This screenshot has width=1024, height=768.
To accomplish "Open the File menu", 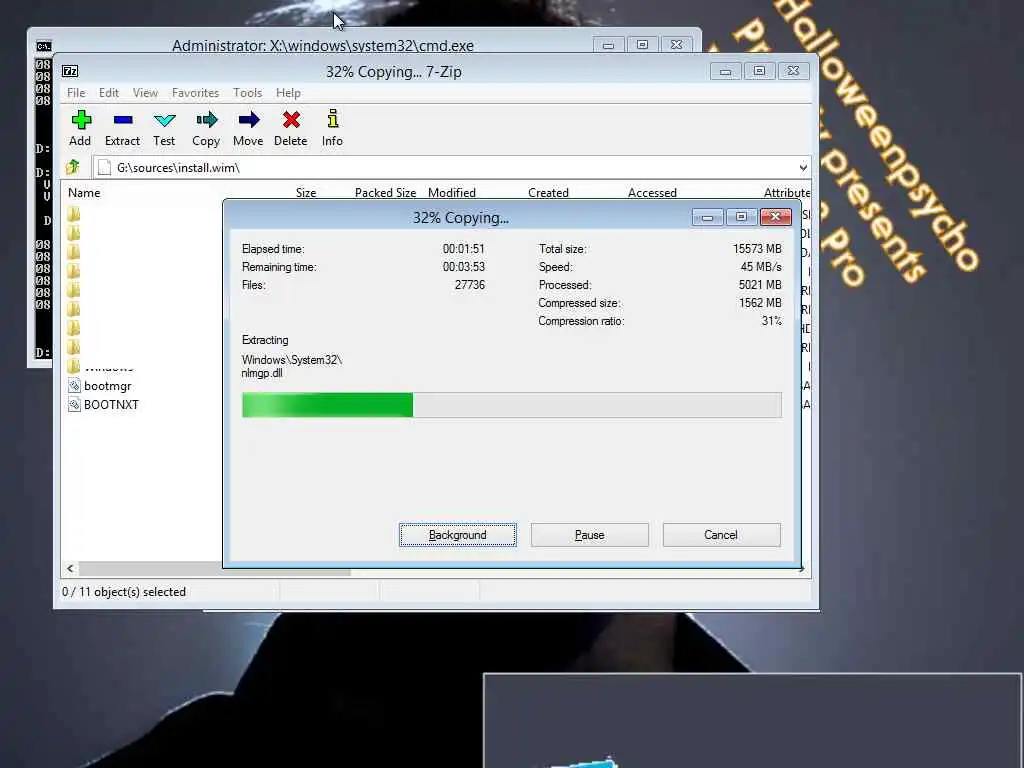I will point(76,93).
